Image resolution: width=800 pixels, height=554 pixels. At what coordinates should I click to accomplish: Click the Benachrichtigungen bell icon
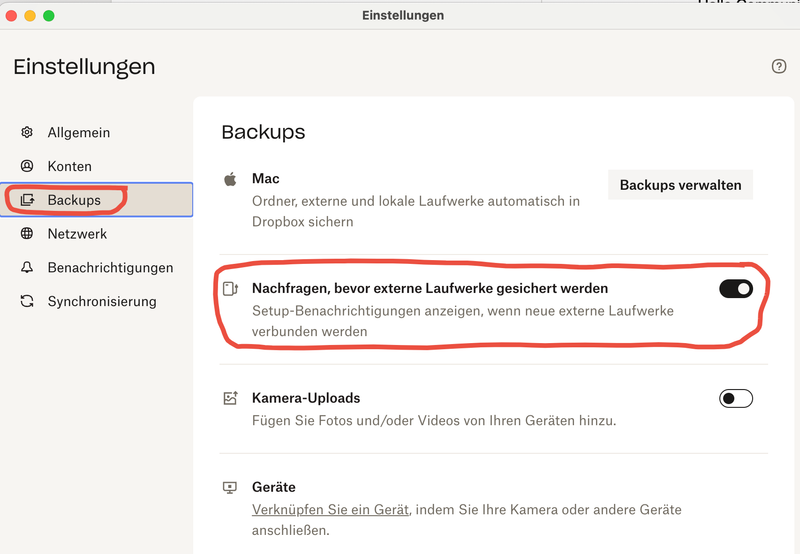[27, 268]
